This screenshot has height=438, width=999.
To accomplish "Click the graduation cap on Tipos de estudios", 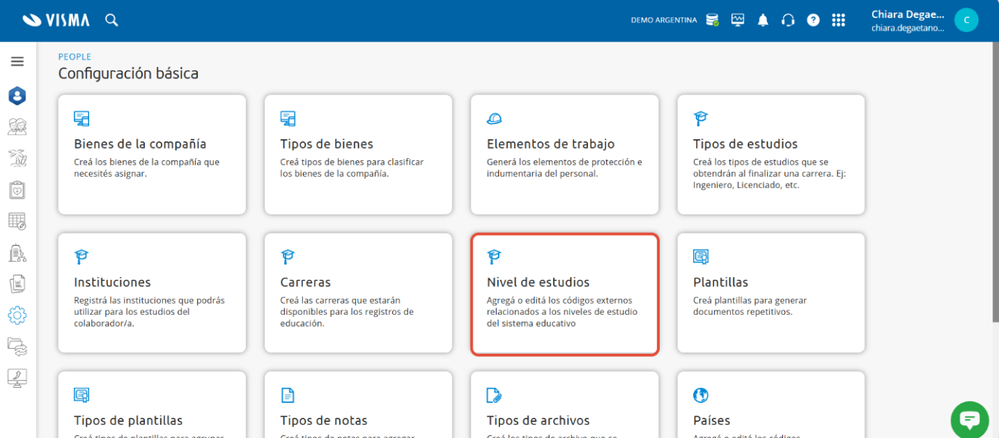I will (x=701, y=118).
